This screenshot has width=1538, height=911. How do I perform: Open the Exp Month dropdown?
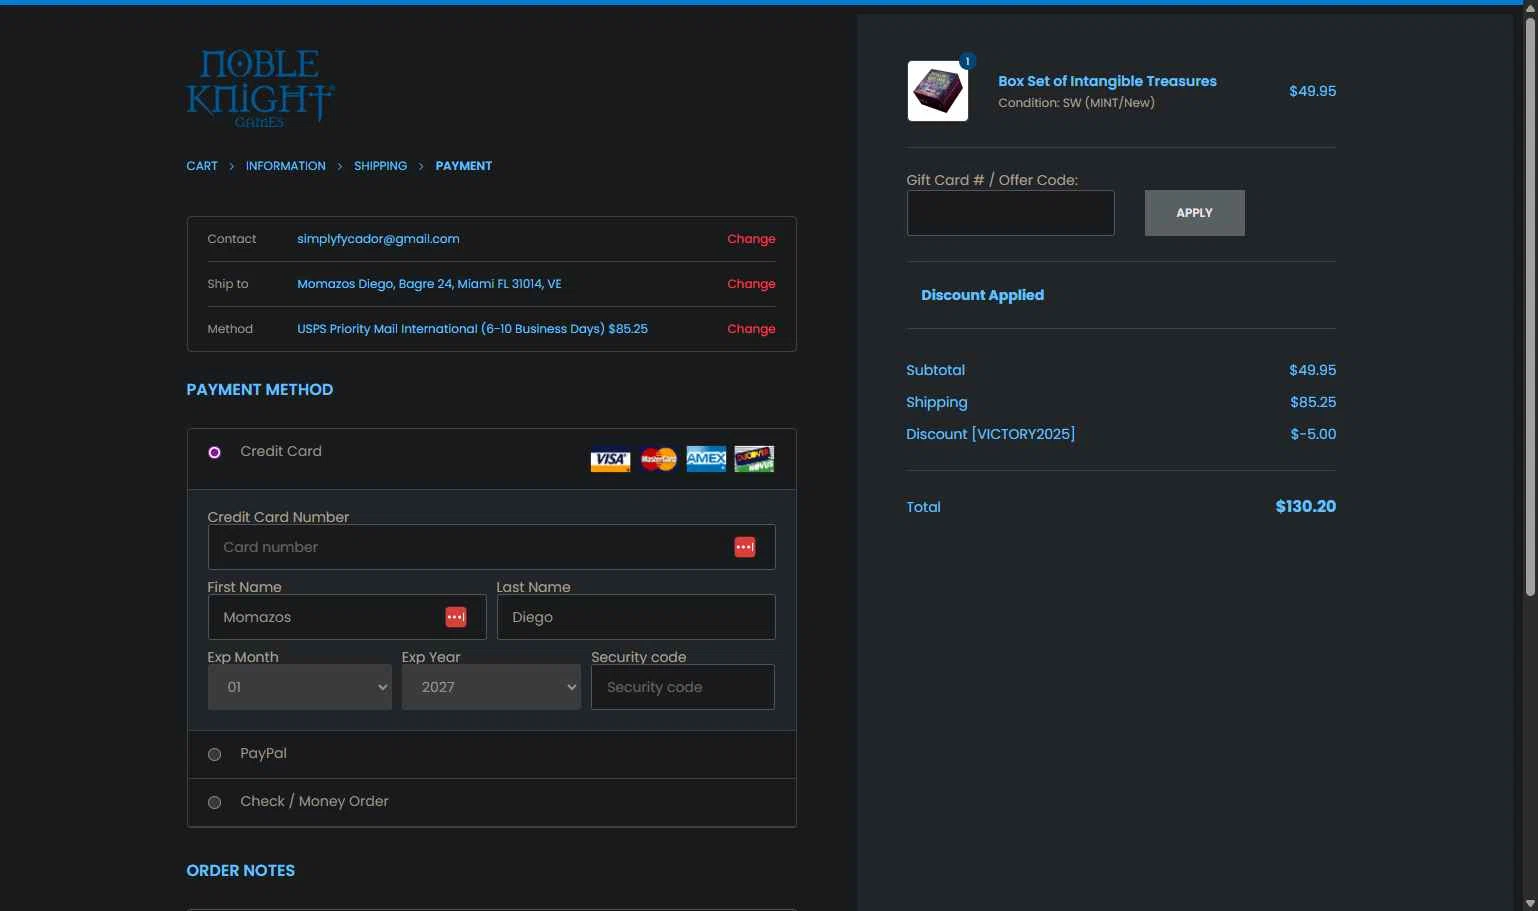299,687
